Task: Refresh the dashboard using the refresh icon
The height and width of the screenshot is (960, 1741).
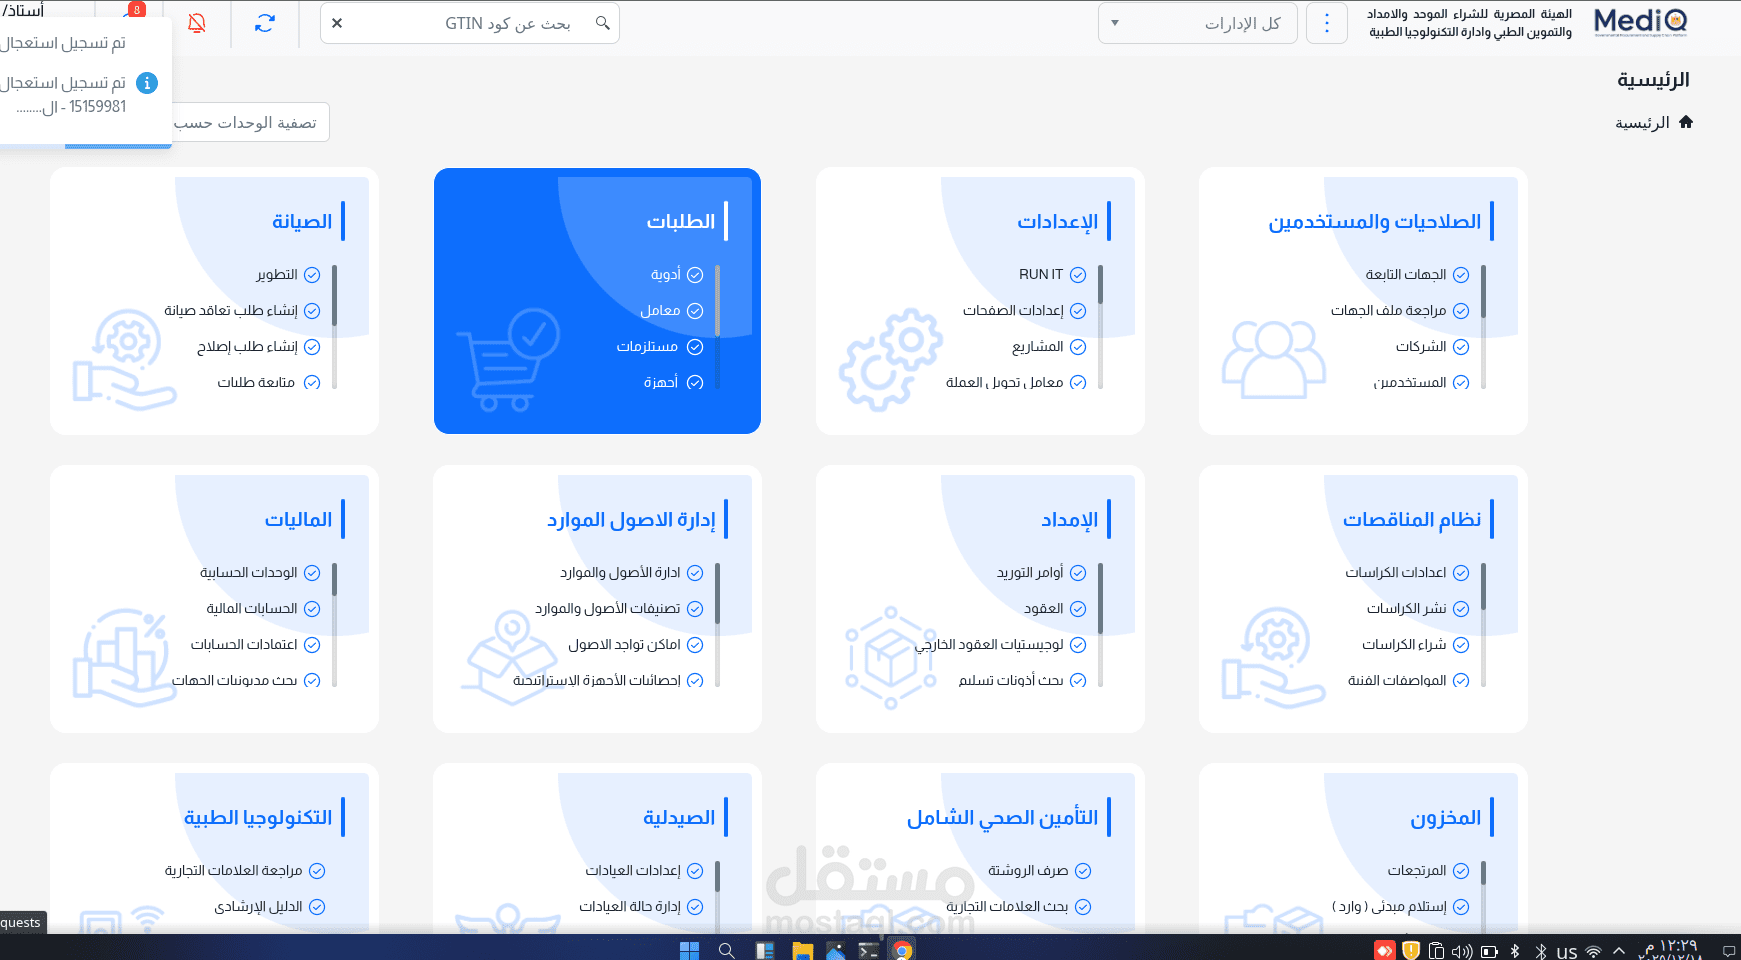Action: coord(264,24)
